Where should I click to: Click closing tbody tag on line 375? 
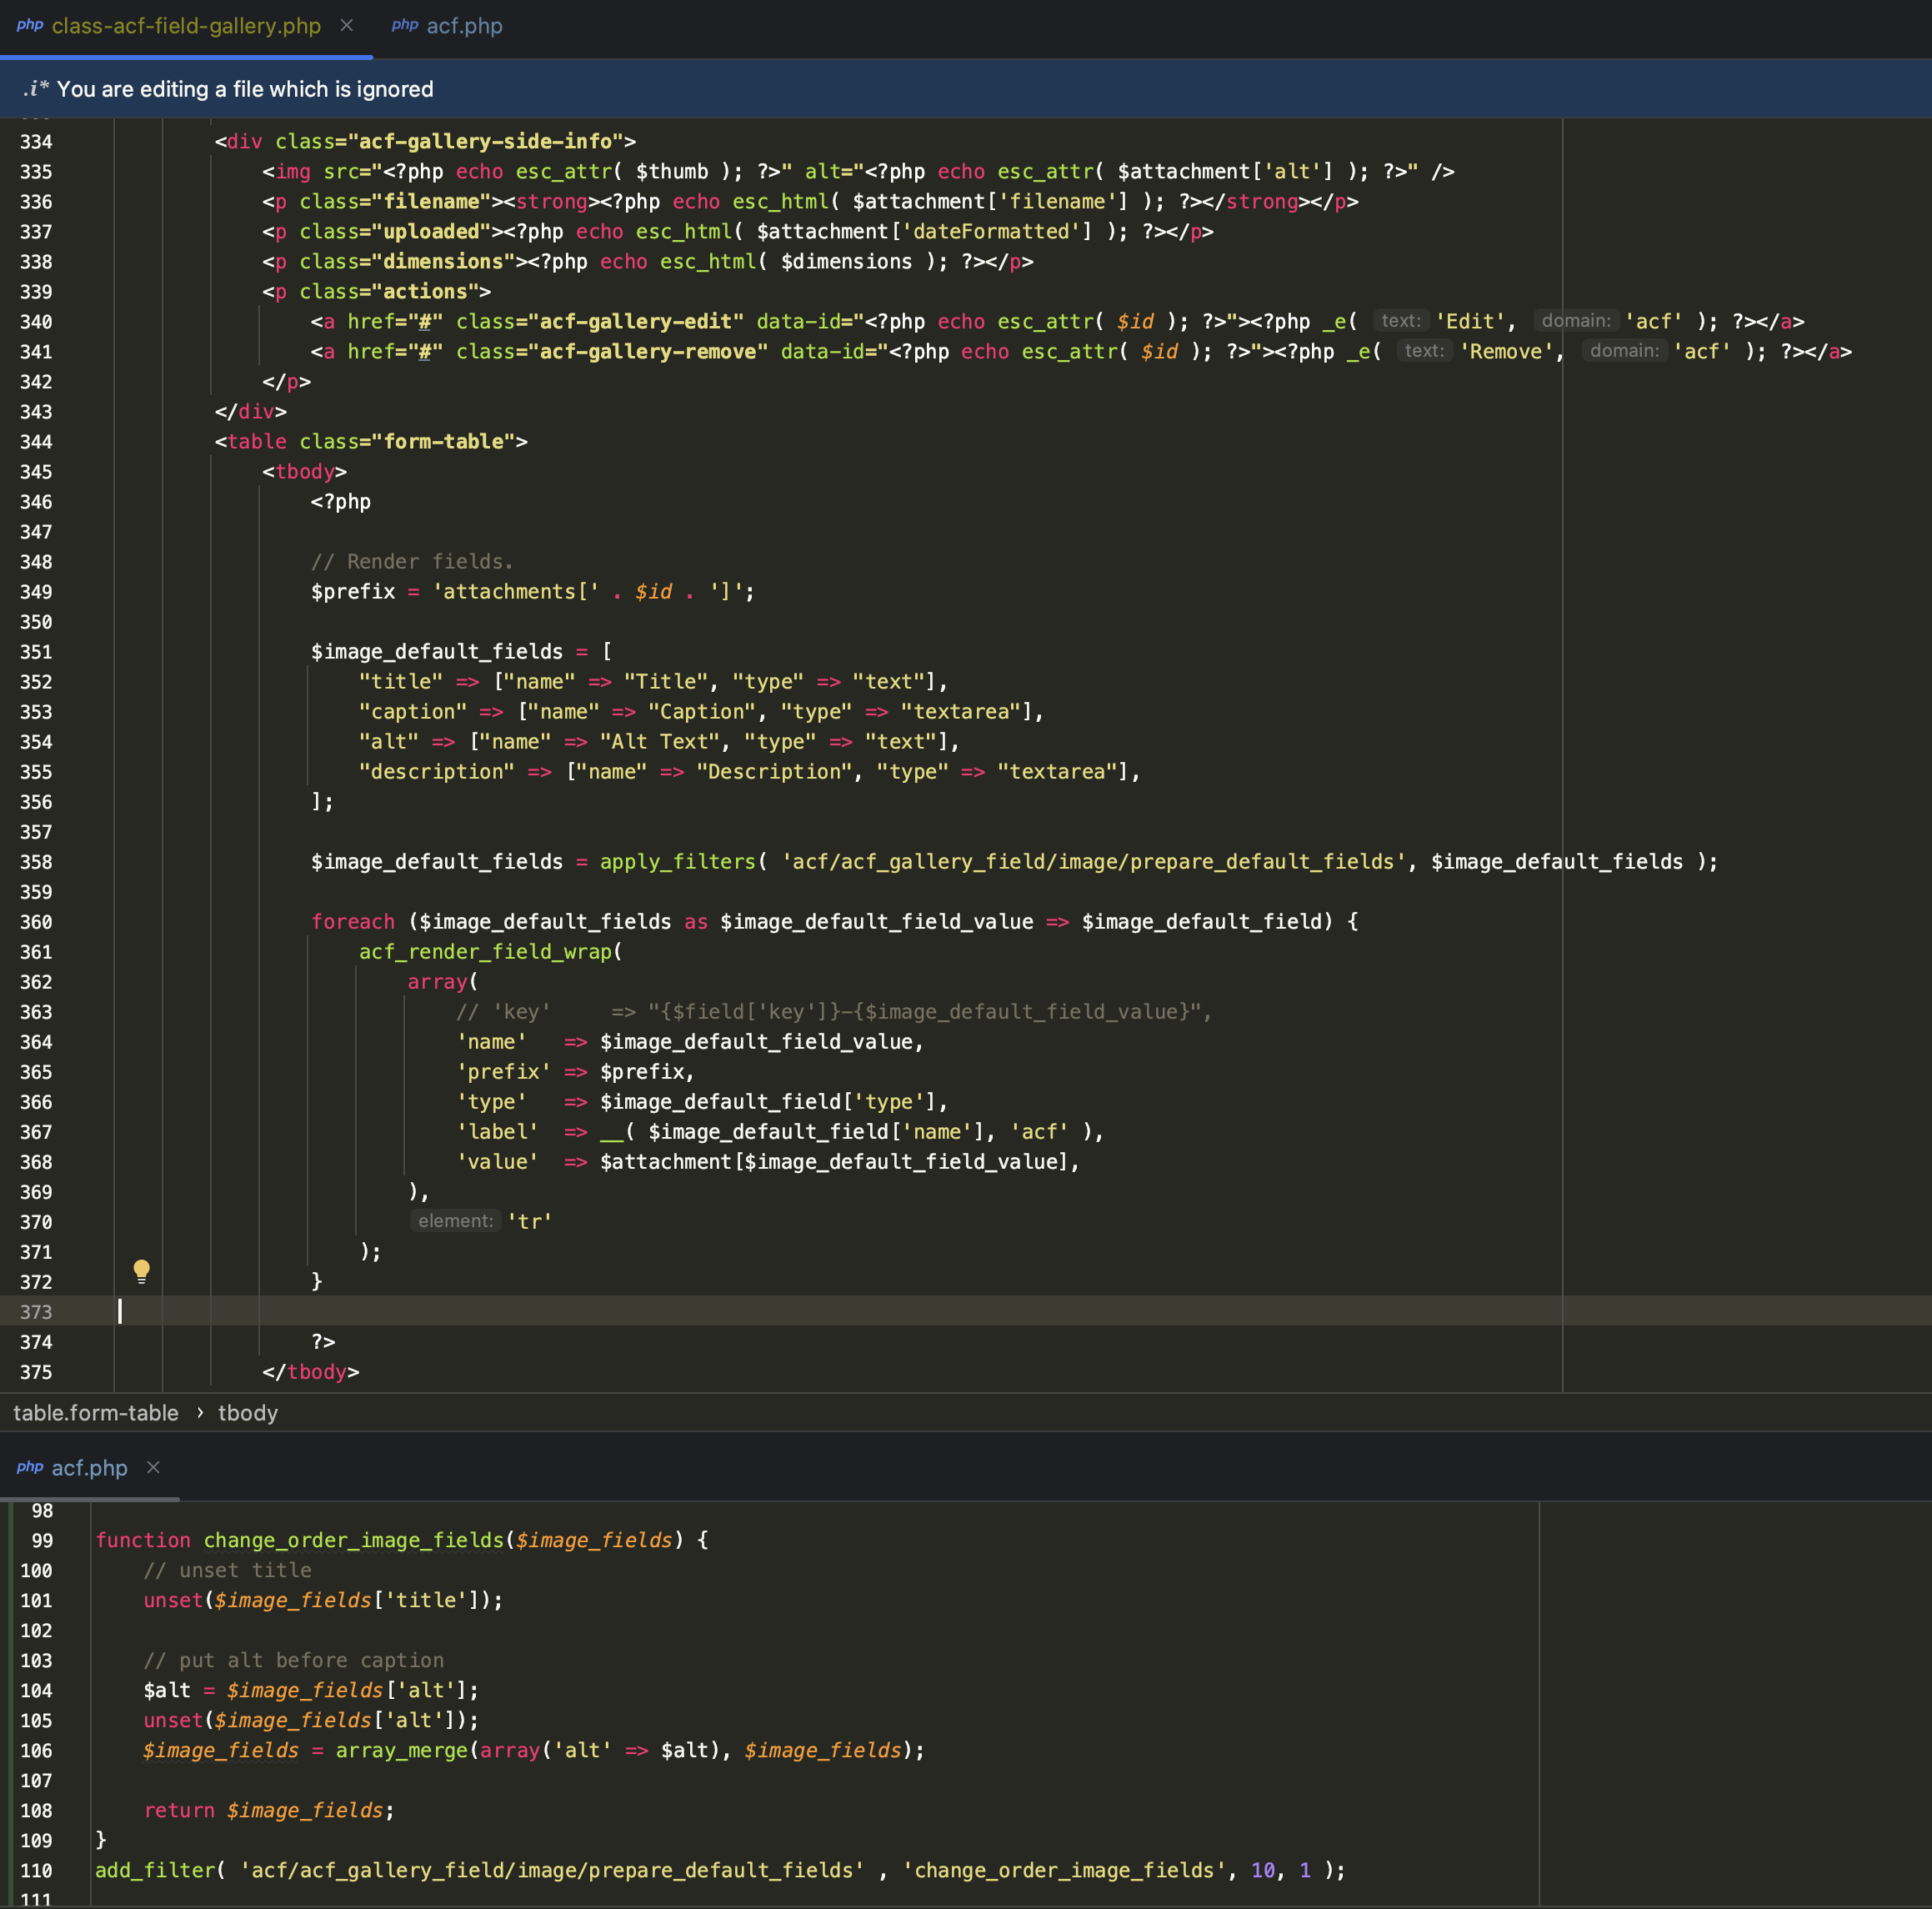[311, 1372]
